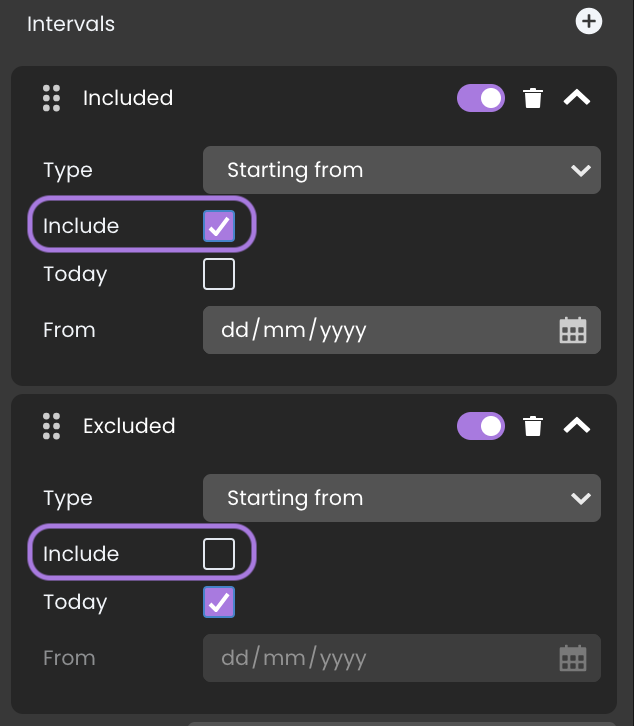This screenshot has width=634, height=726.
Task: Click the Included From date input field
Action: (402, 330)
